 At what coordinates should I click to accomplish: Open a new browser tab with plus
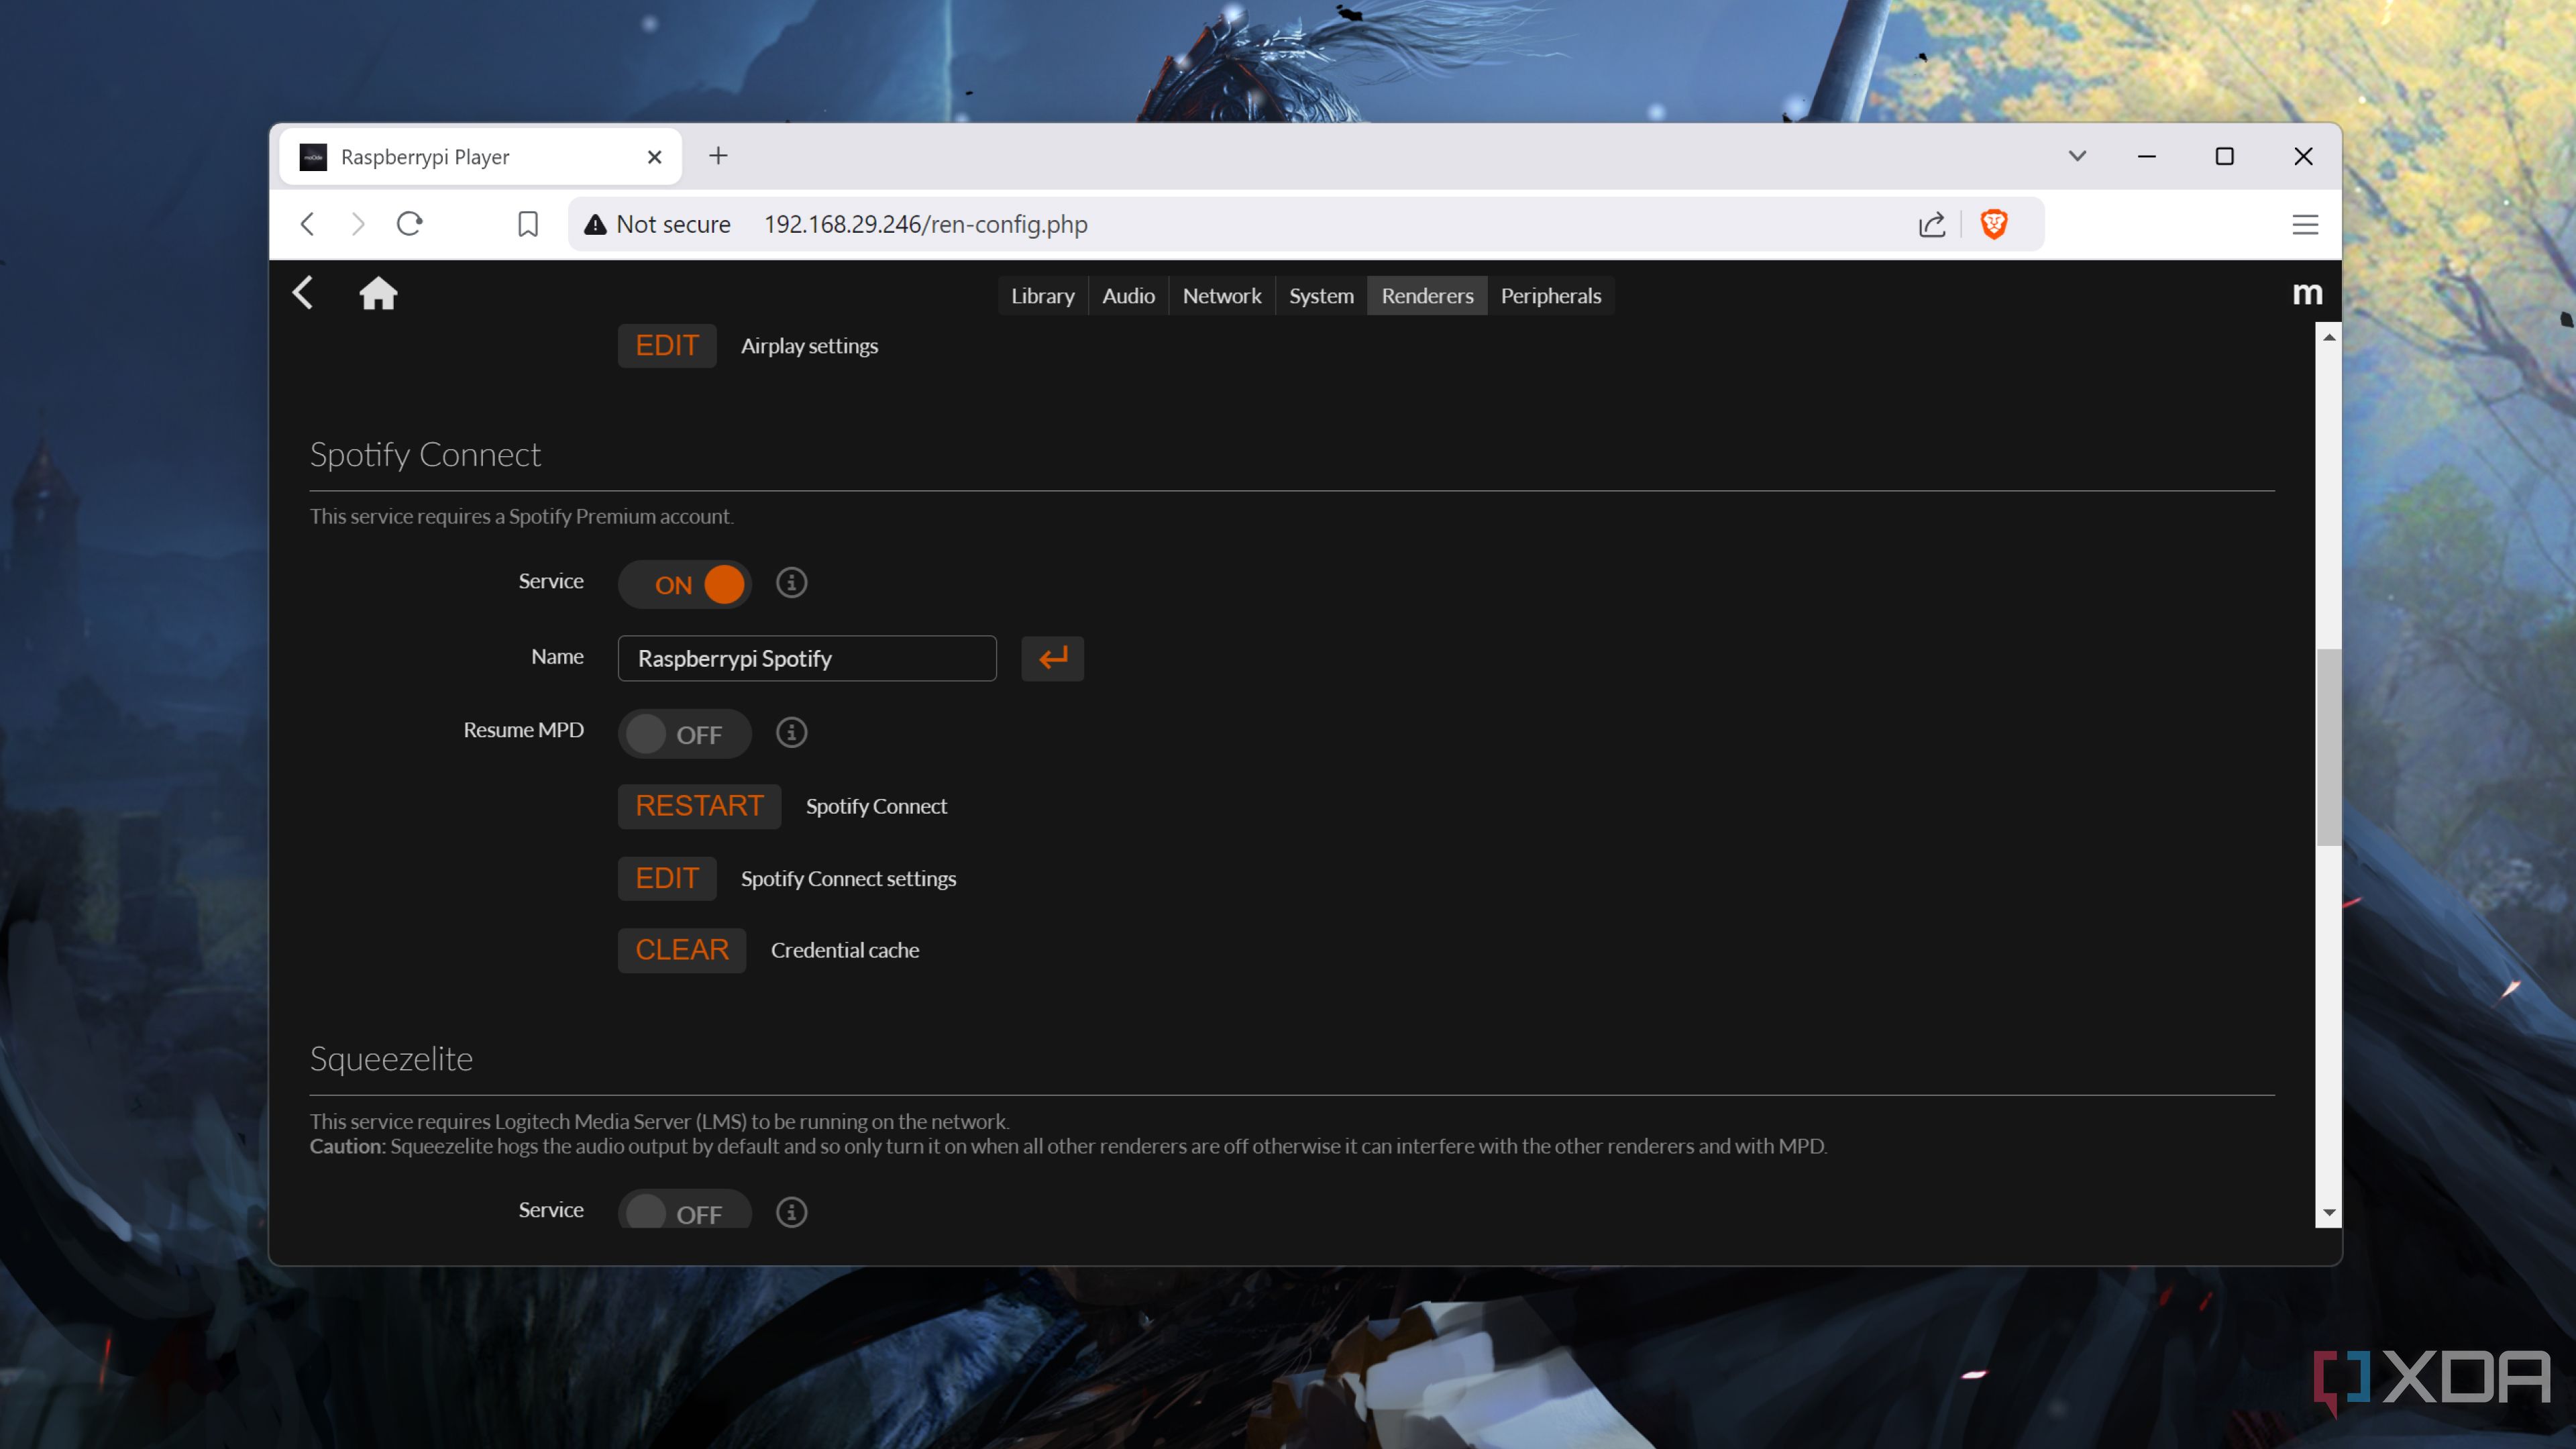[x=718, y=156]
